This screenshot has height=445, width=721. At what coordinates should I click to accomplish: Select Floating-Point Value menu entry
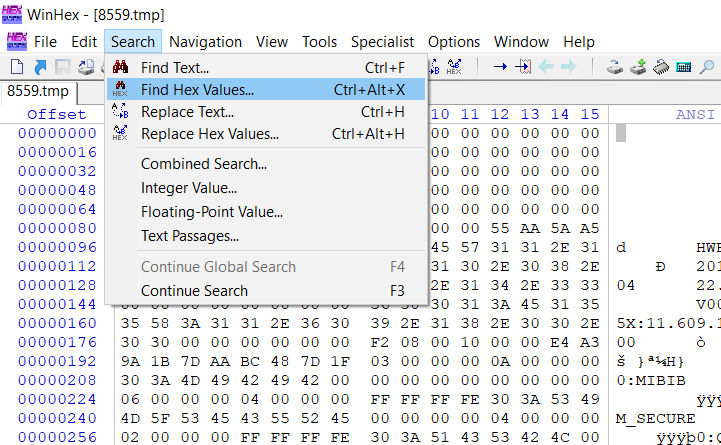[211, 212]
